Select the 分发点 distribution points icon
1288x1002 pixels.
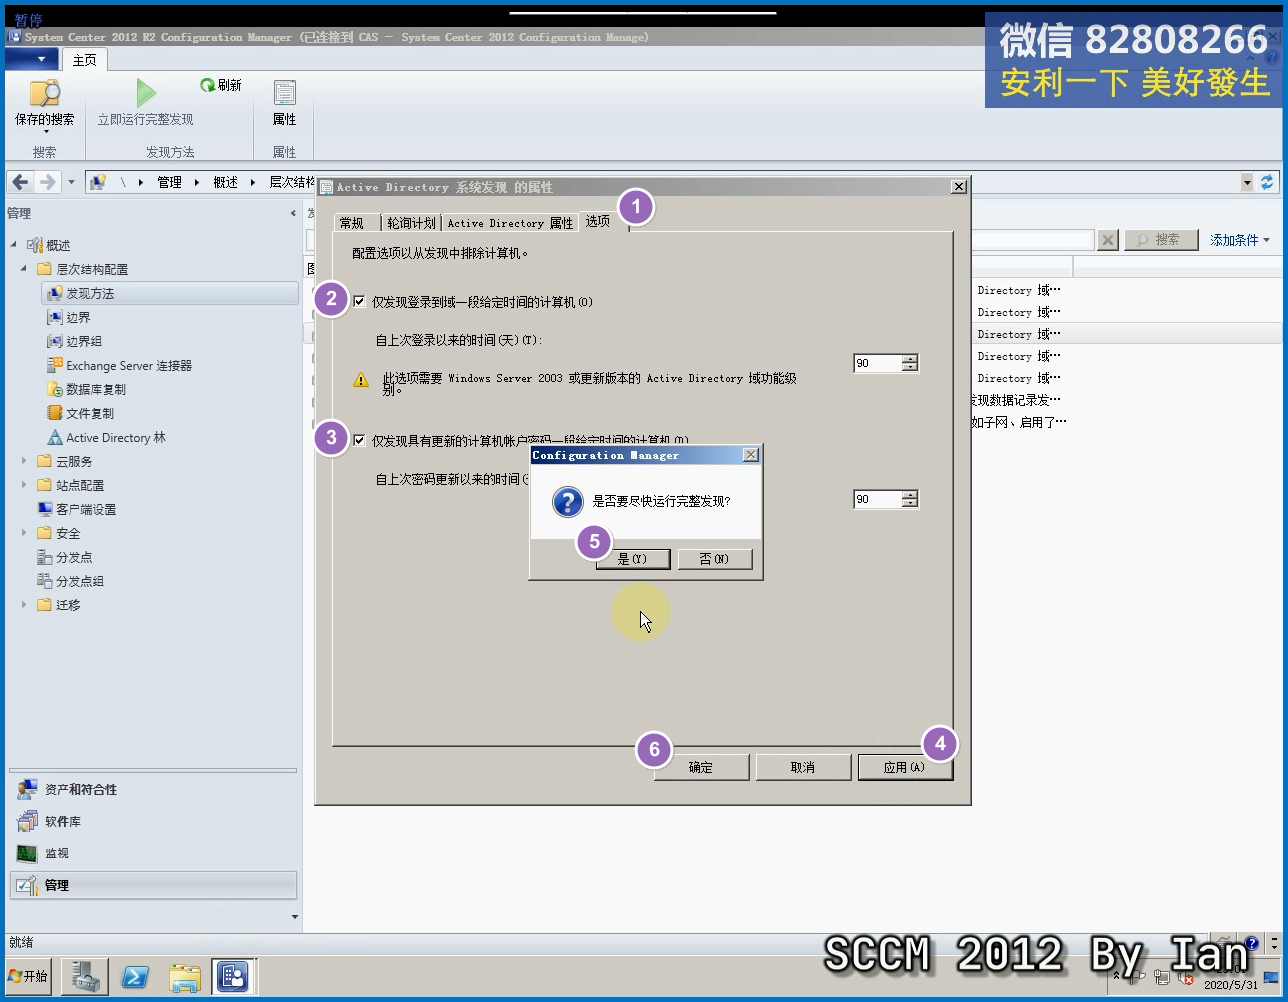pyautogui.click(x=45, y=557)
